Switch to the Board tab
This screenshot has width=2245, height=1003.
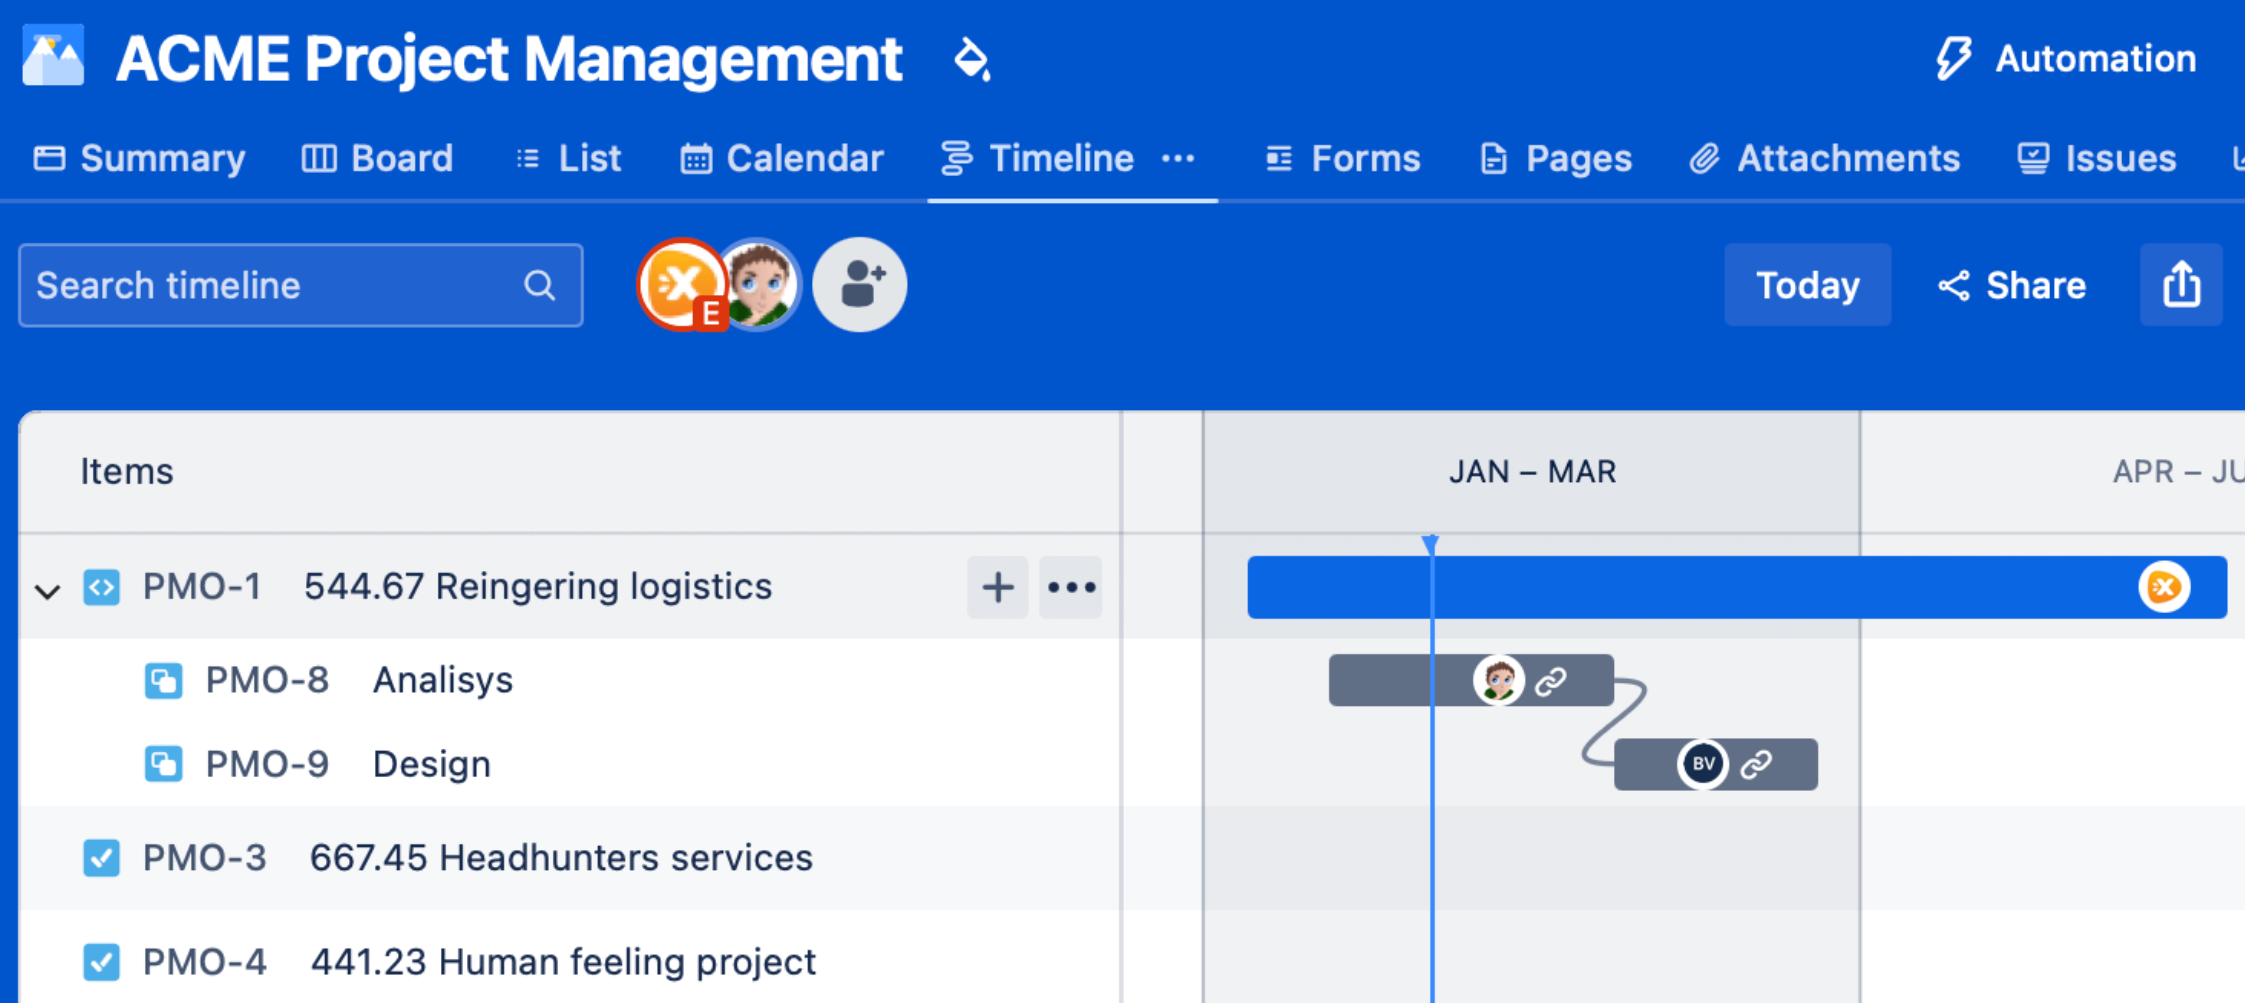point(377,158)
